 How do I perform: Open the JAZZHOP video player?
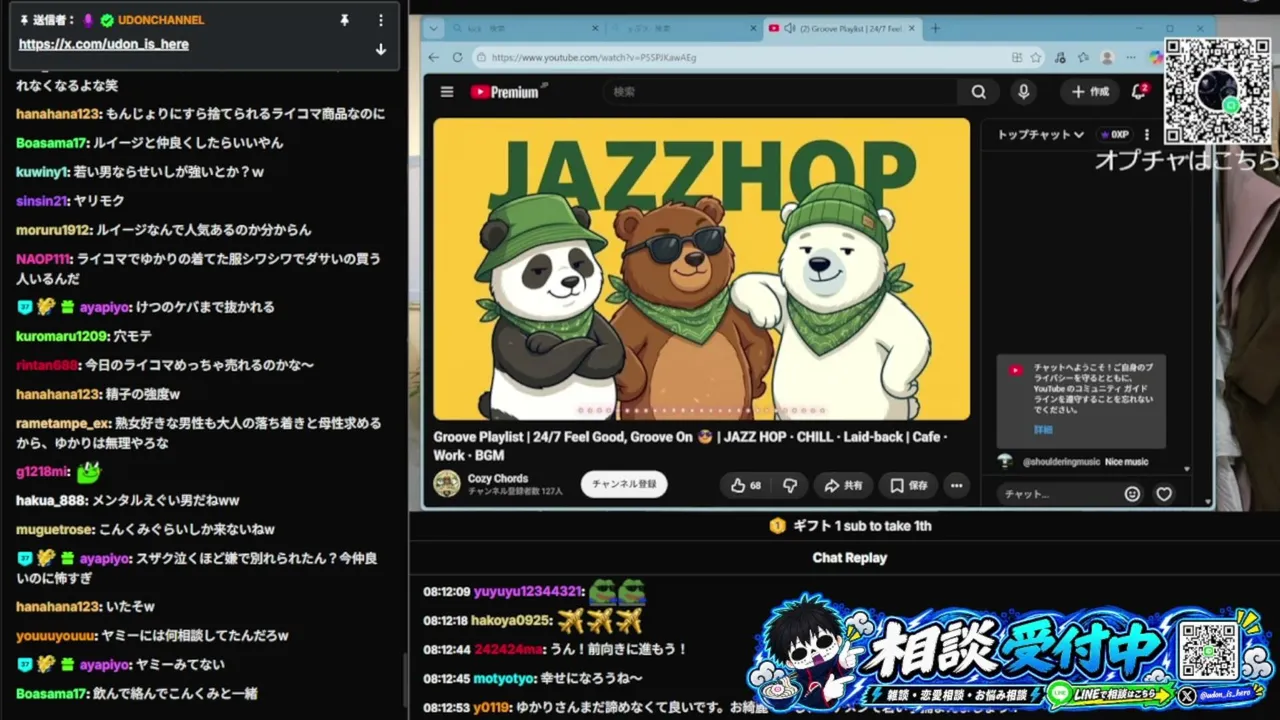[702, 269]
